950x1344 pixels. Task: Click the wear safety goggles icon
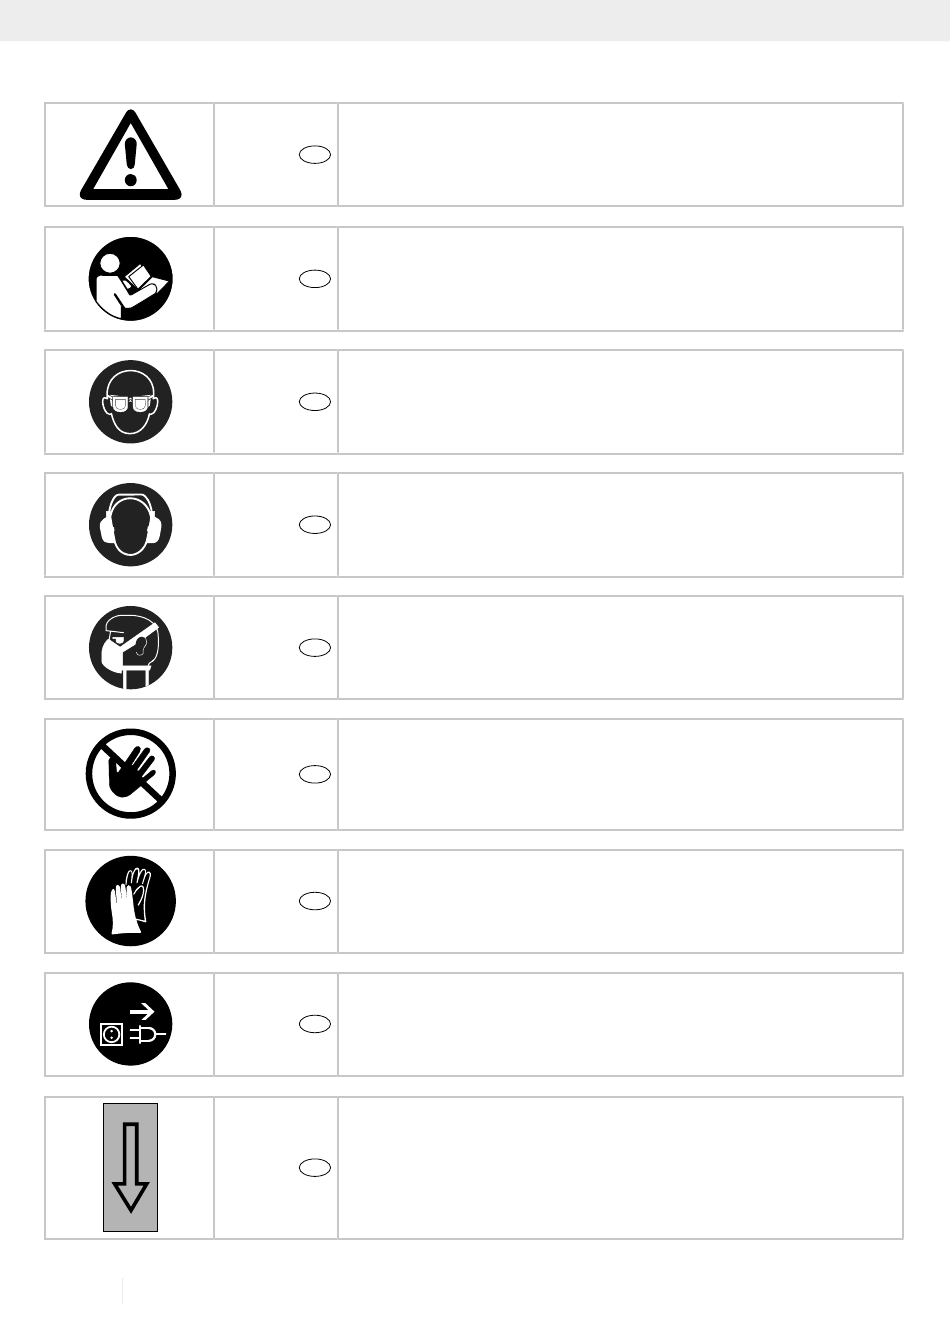point(131,402)
